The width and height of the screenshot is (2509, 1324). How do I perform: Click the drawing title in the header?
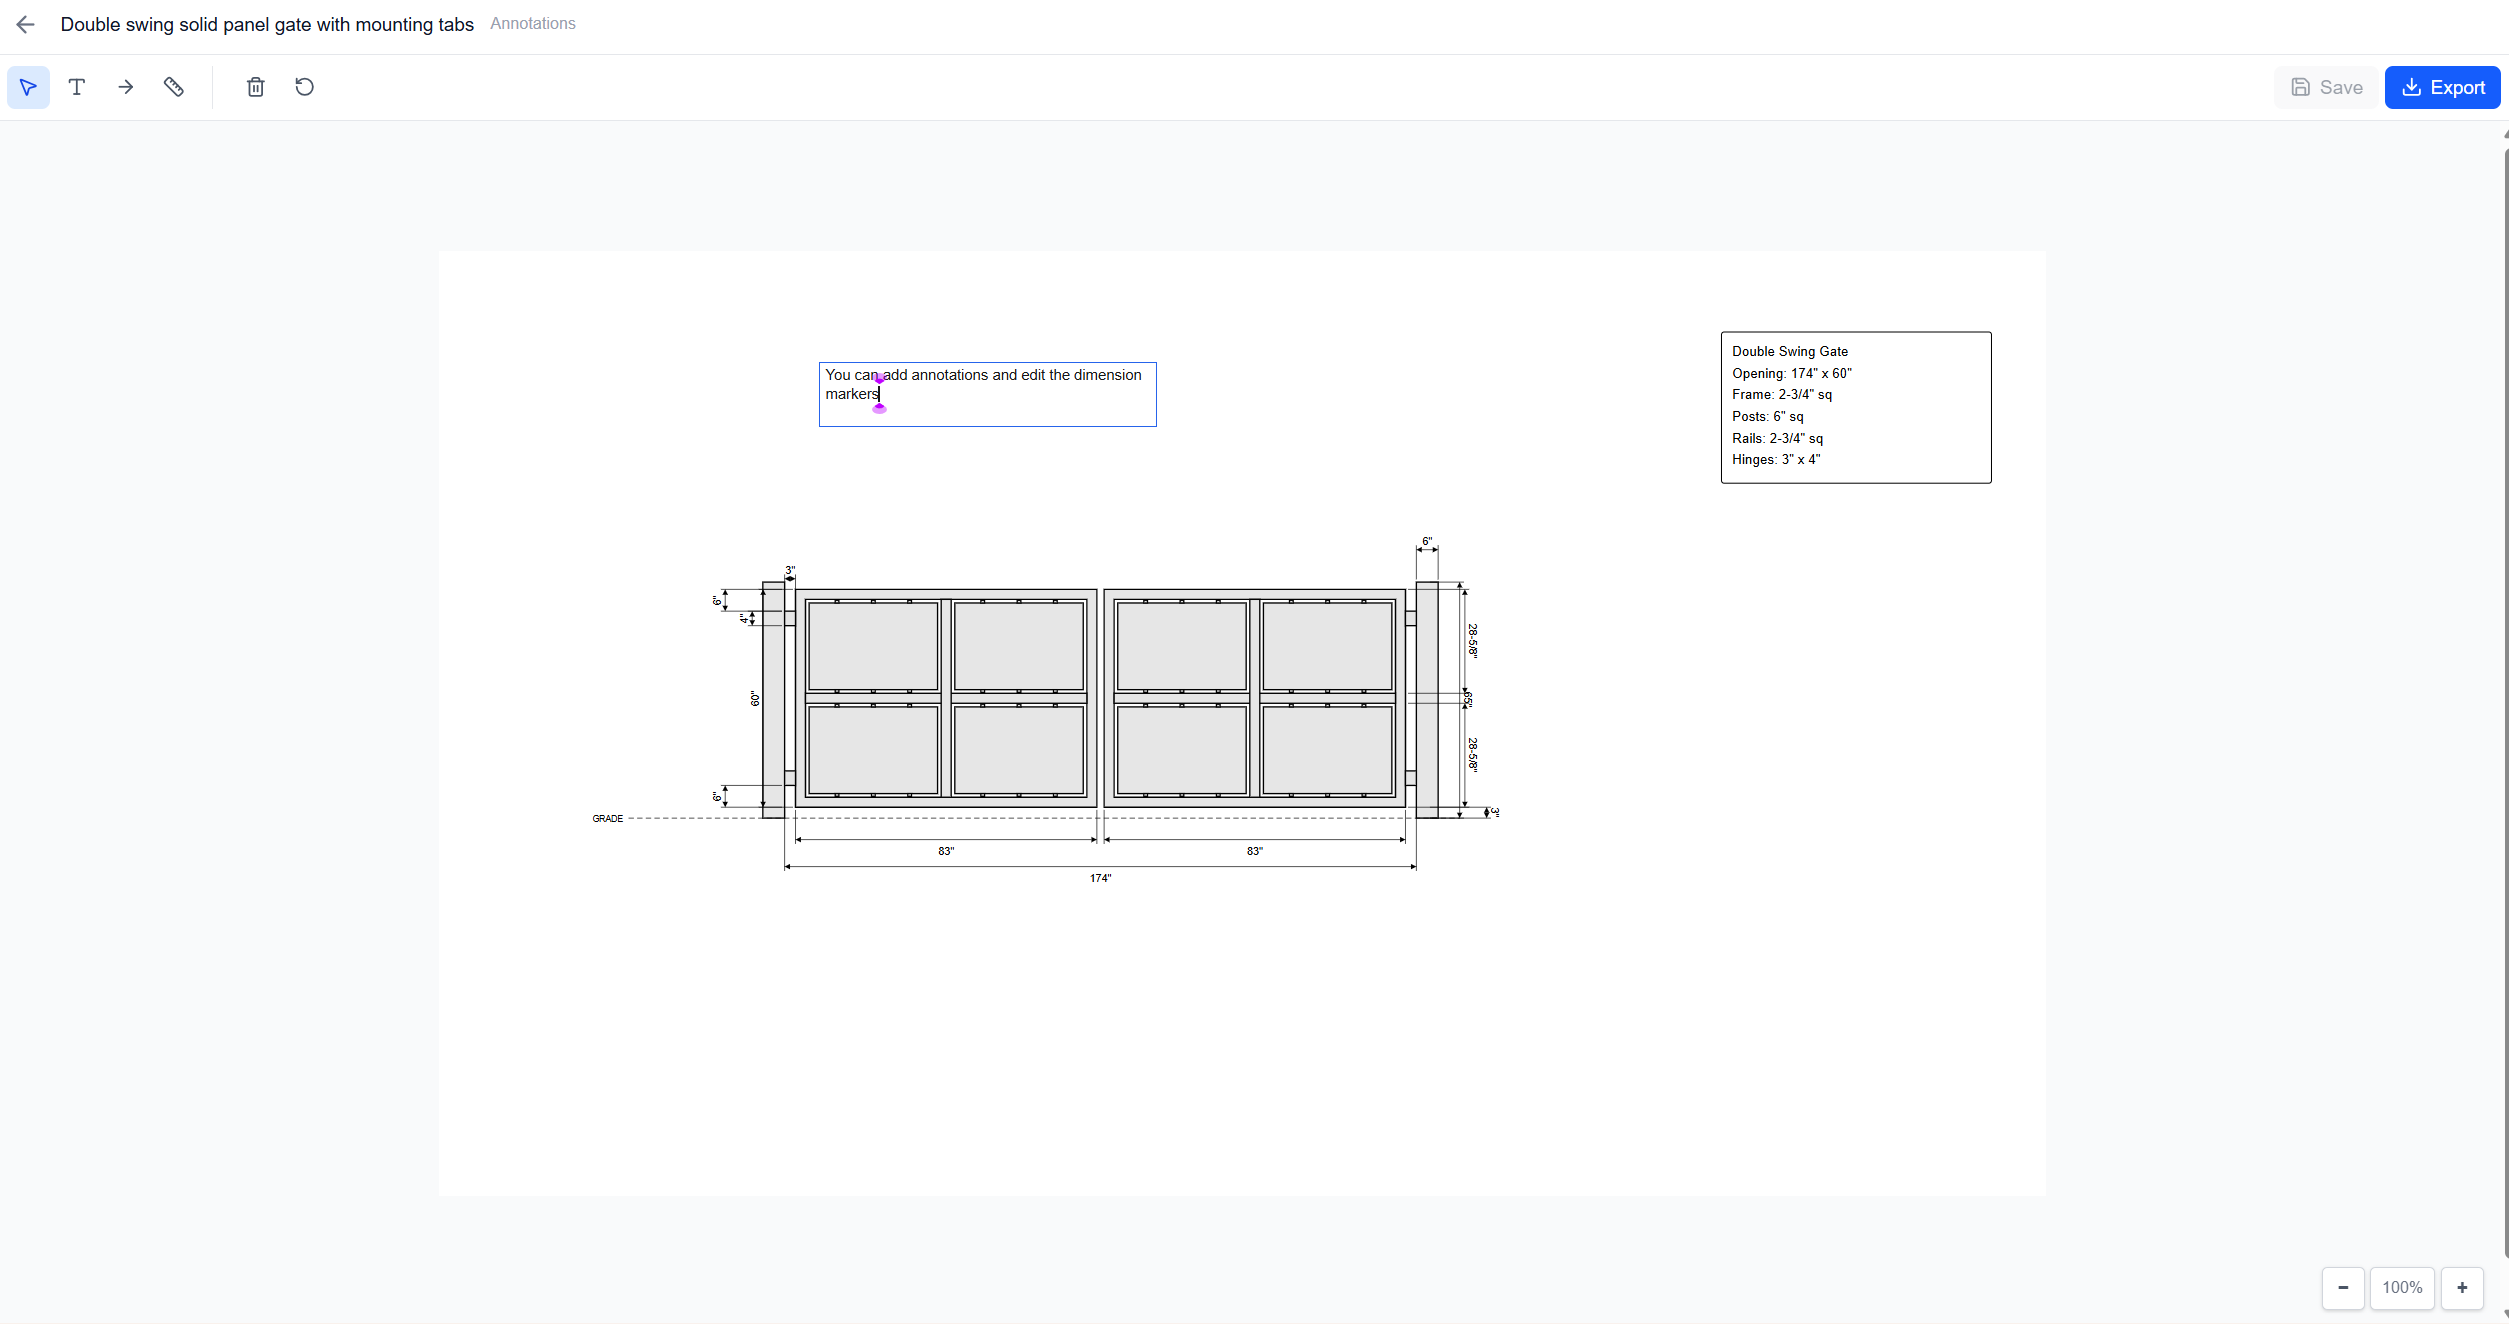click(266, 24)
